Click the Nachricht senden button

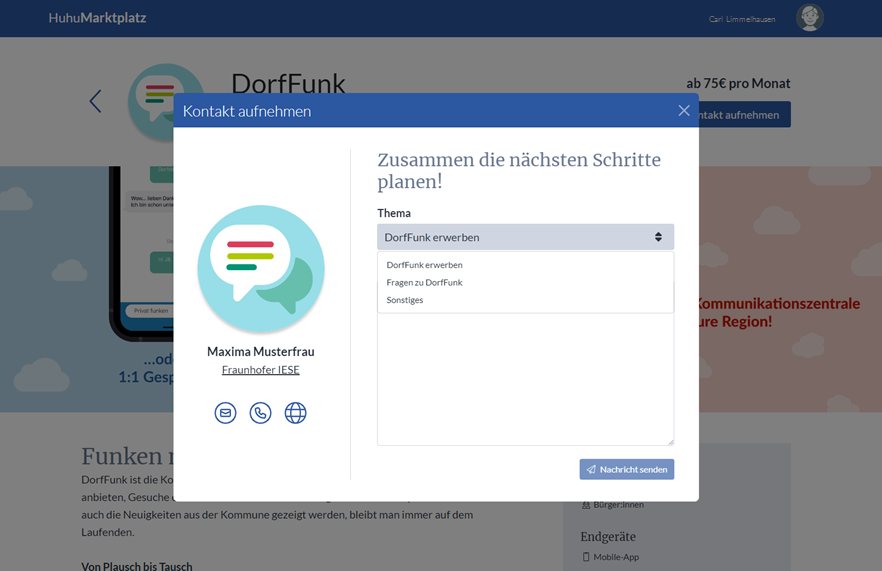click(x=627, y=469)
